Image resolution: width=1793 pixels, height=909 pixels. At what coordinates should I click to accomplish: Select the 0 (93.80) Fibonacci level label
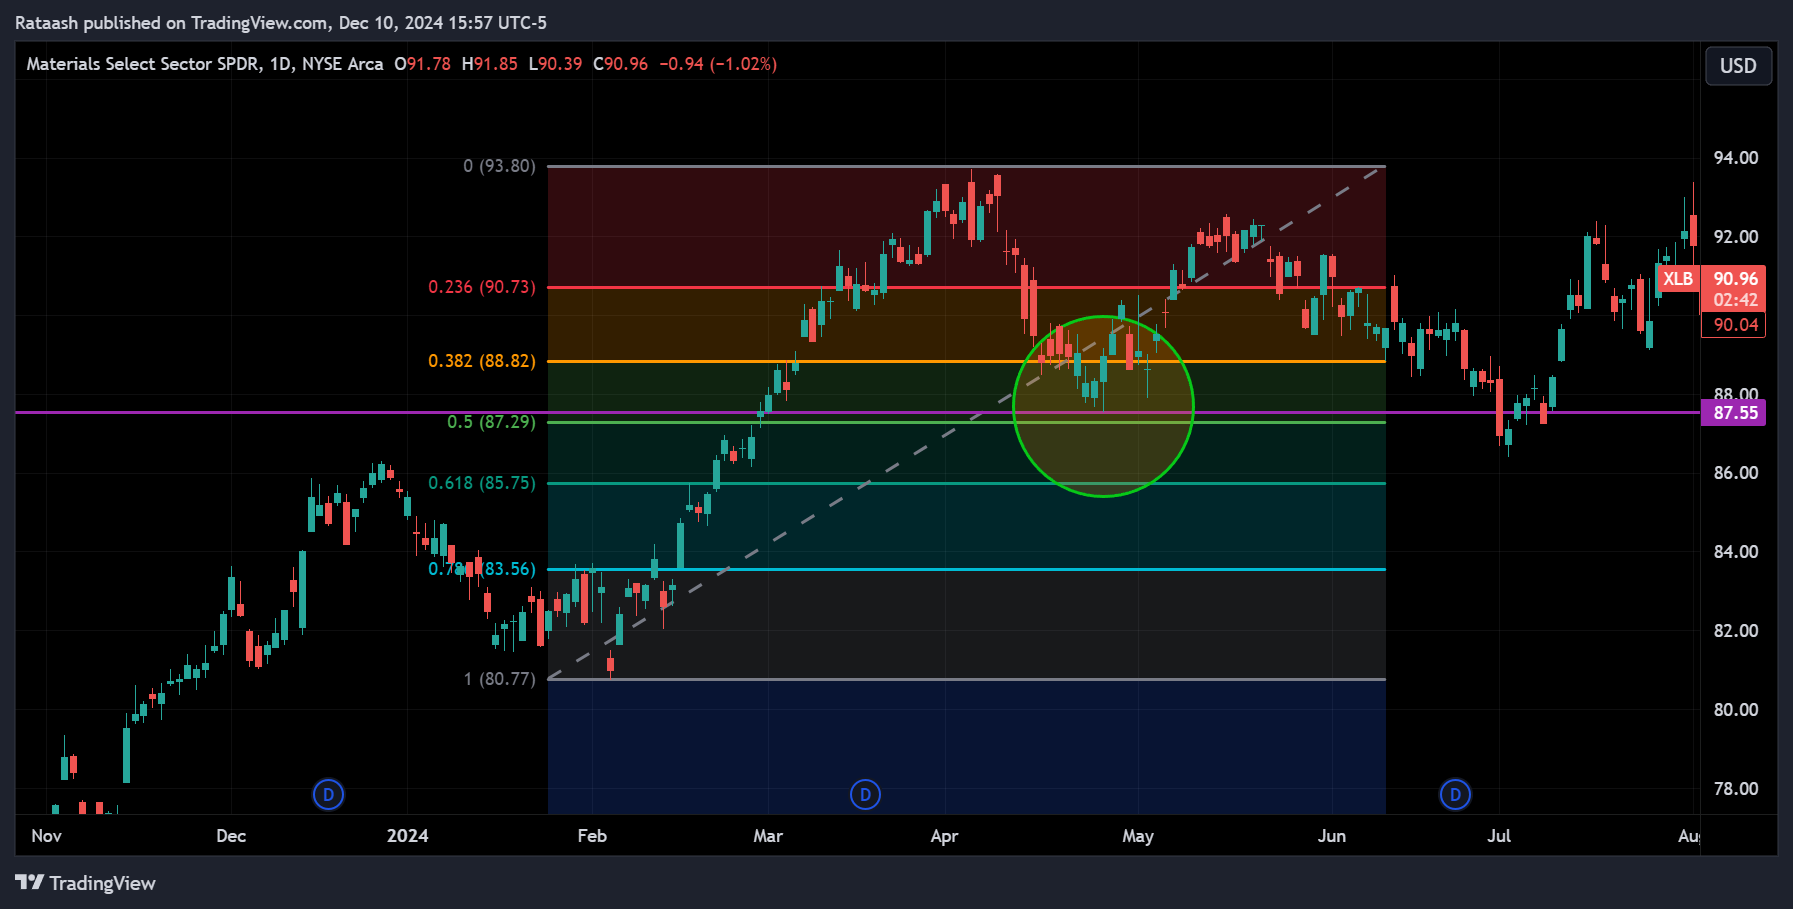pos(499,166)
